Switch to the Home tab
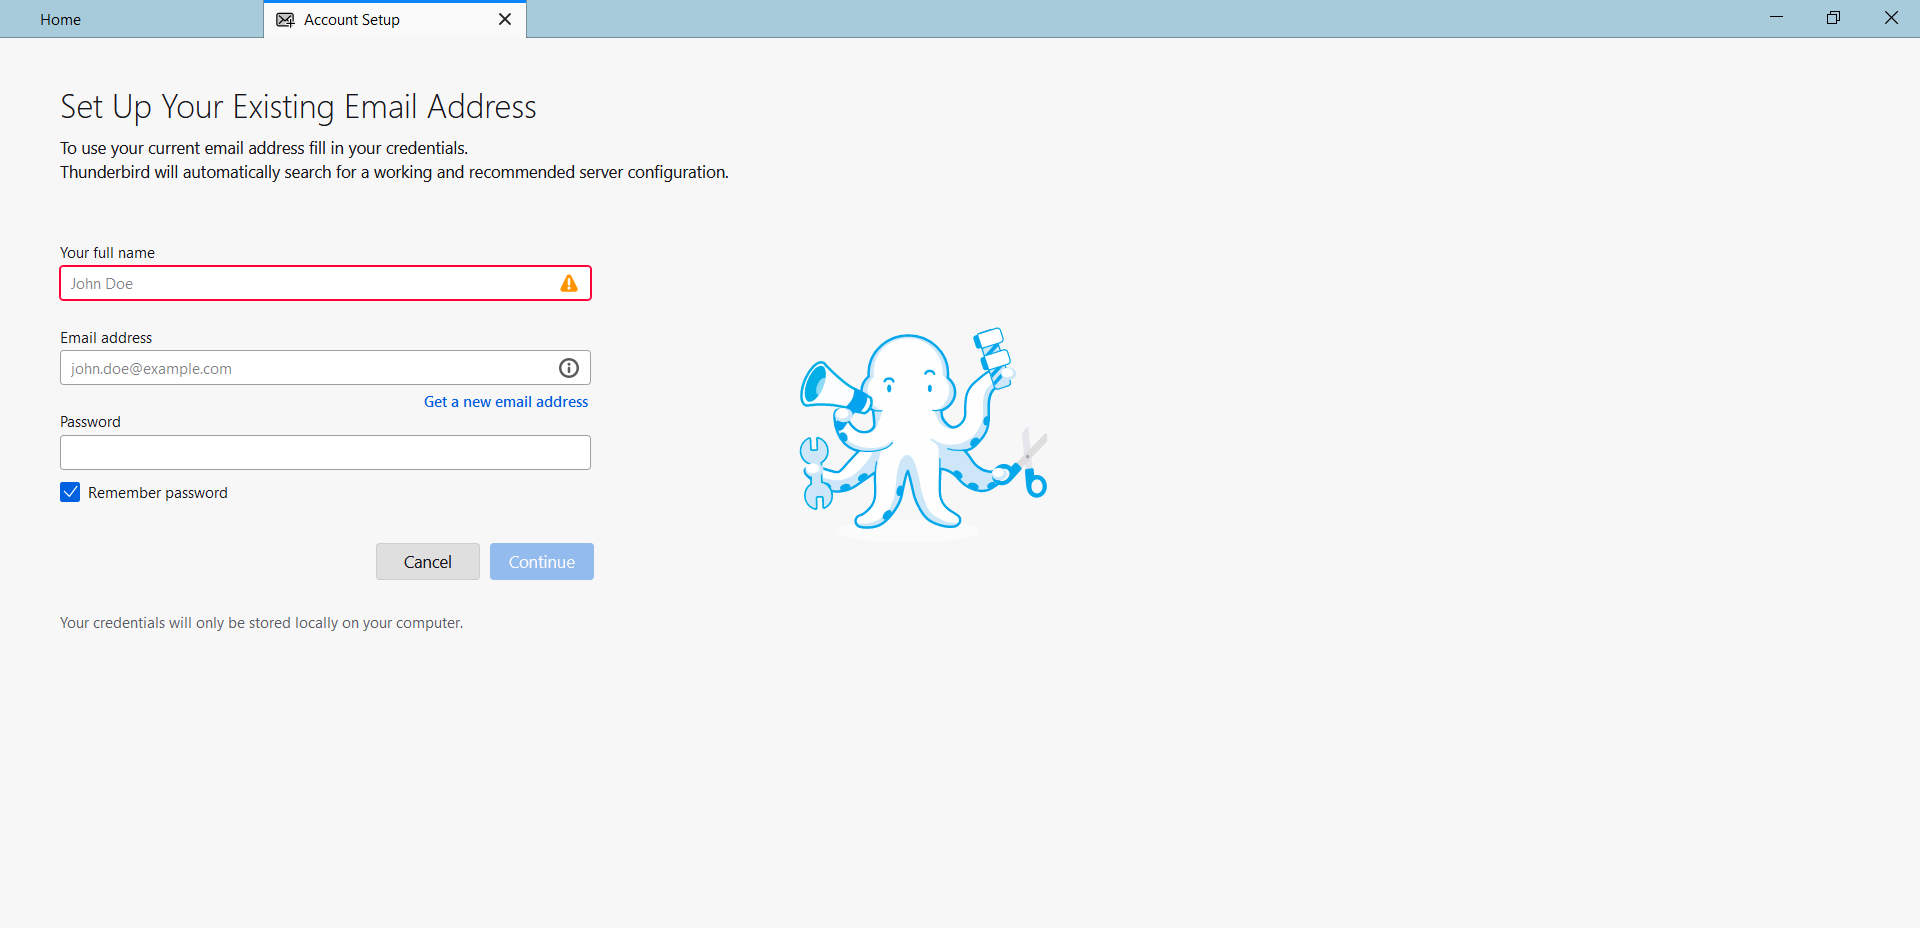This screenshot has height=928, width=1920. [60, 19]
